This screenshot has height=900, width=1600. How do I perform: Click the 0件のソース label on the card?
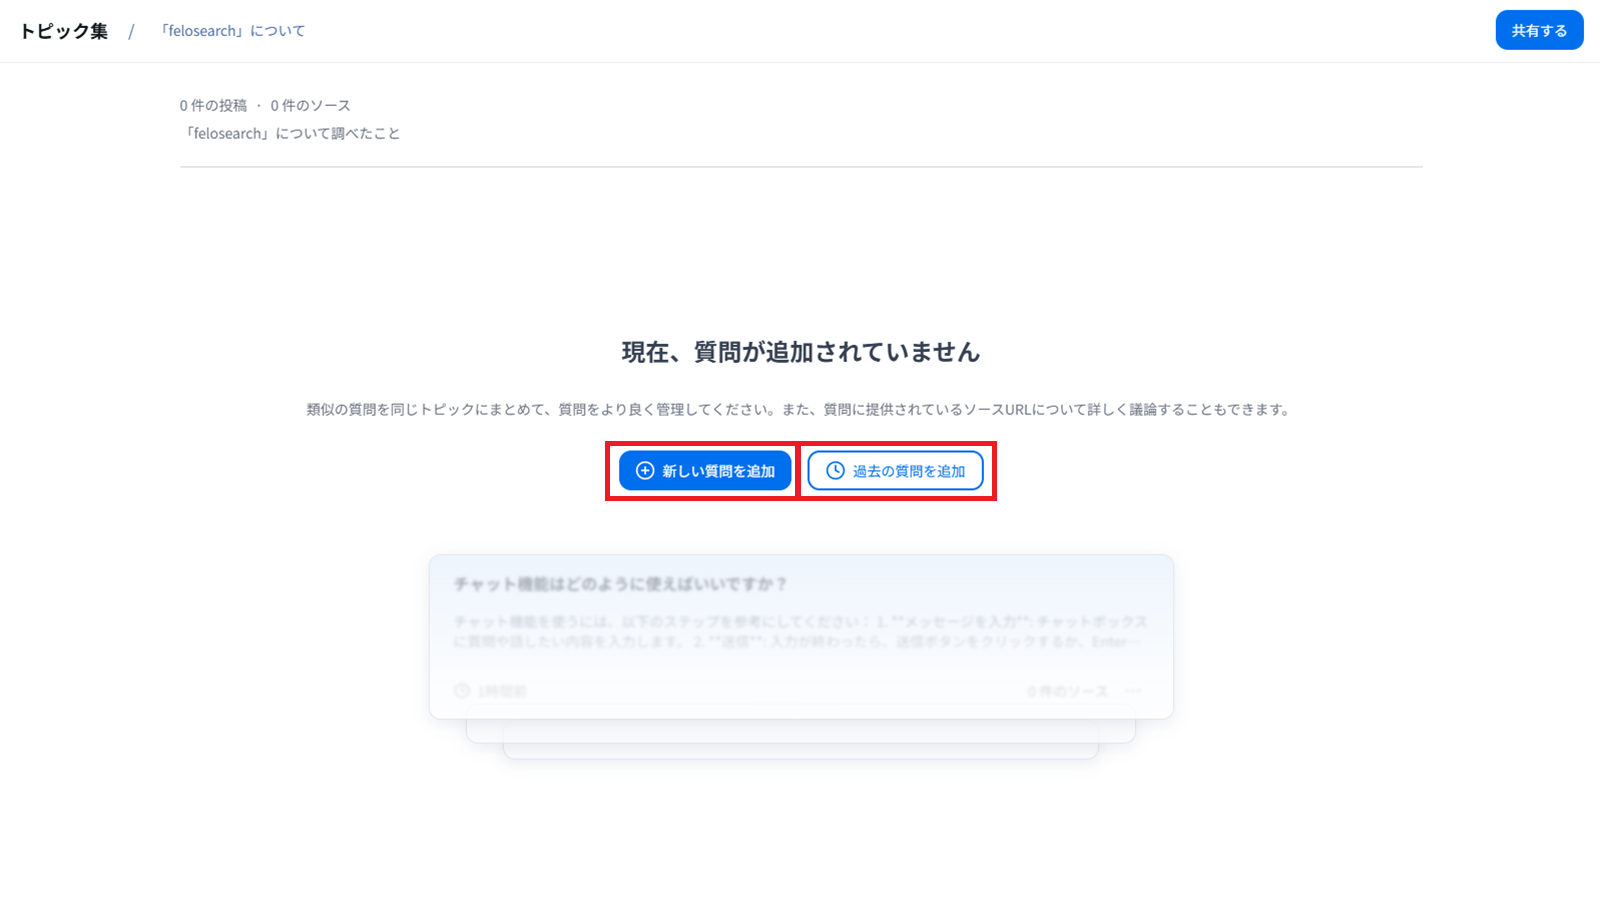click(1067, 690)
